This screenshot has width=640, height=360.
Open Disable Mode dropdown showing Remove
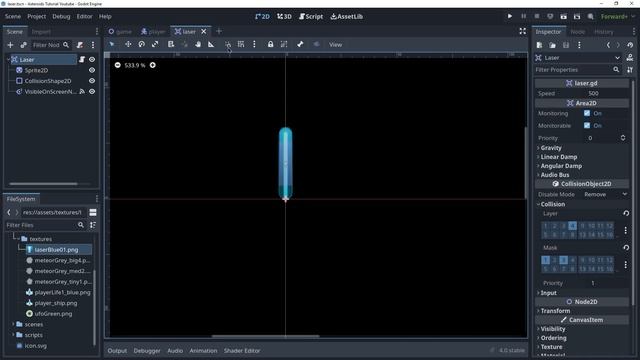coord(605,194)
